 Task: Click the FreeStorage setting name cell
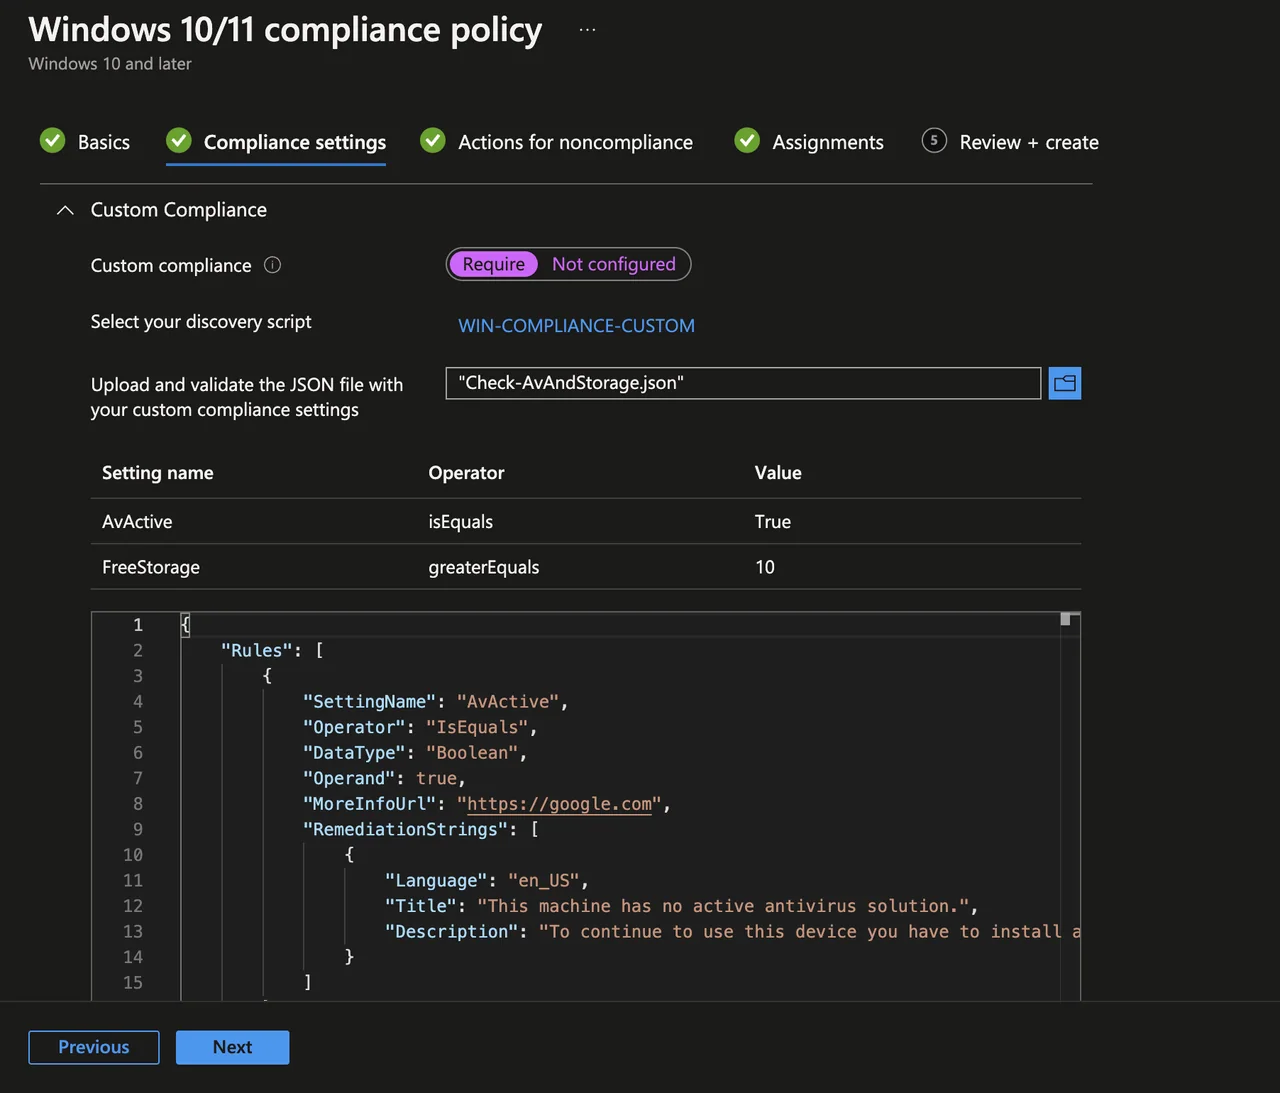151,567
